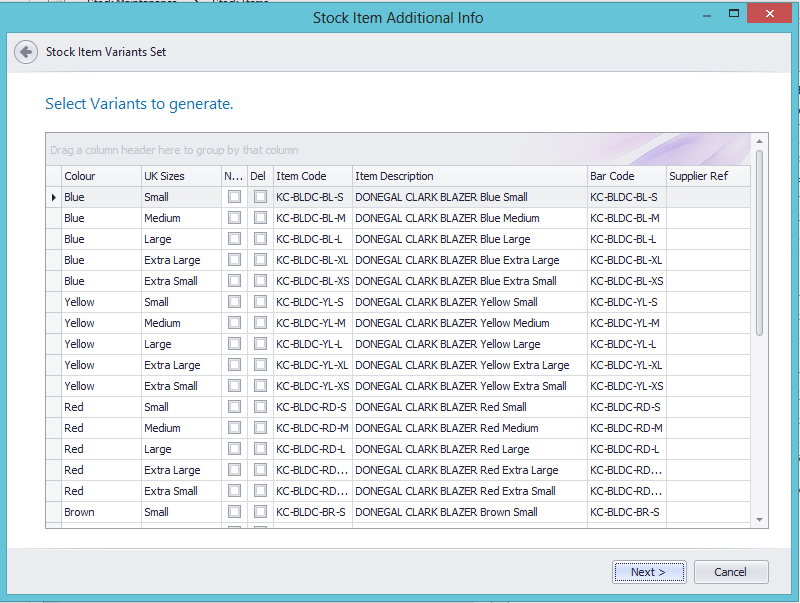
Task: Tick the N… checkbox for Yellow Small
Action: point(234,302)
